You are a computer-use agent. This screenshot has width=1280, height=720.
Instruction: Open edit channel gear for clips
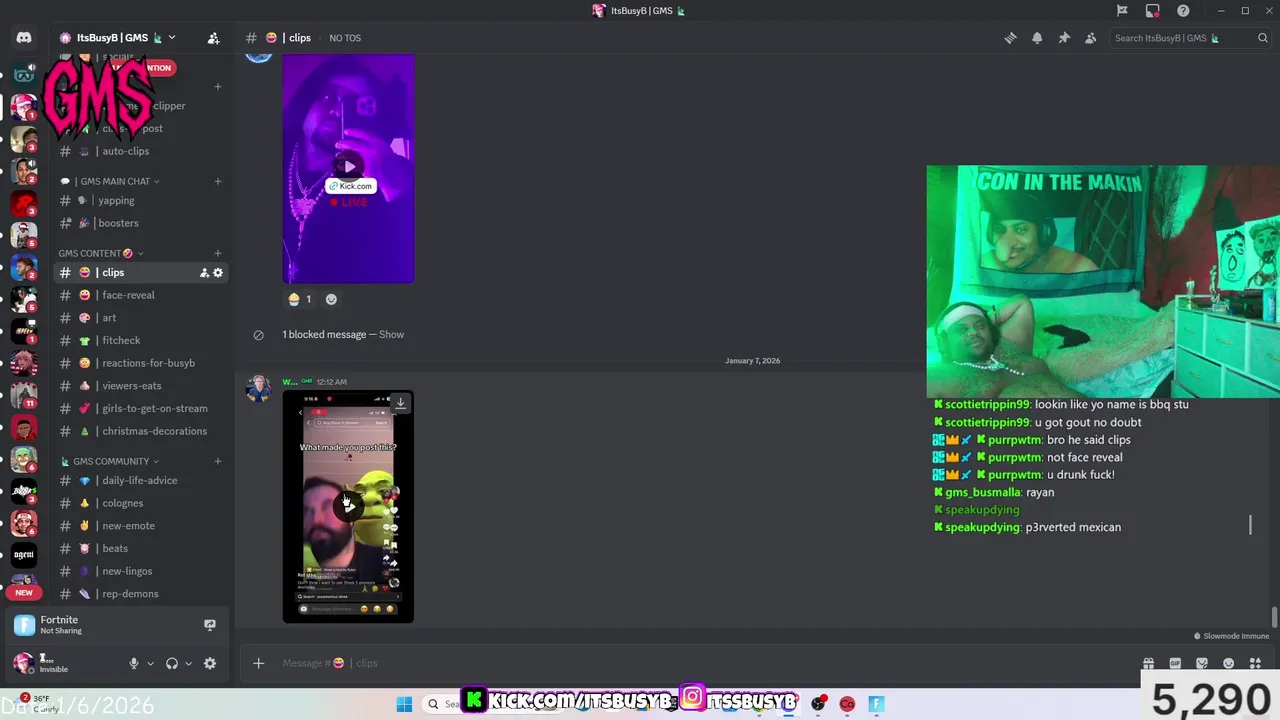pos(218,273)
